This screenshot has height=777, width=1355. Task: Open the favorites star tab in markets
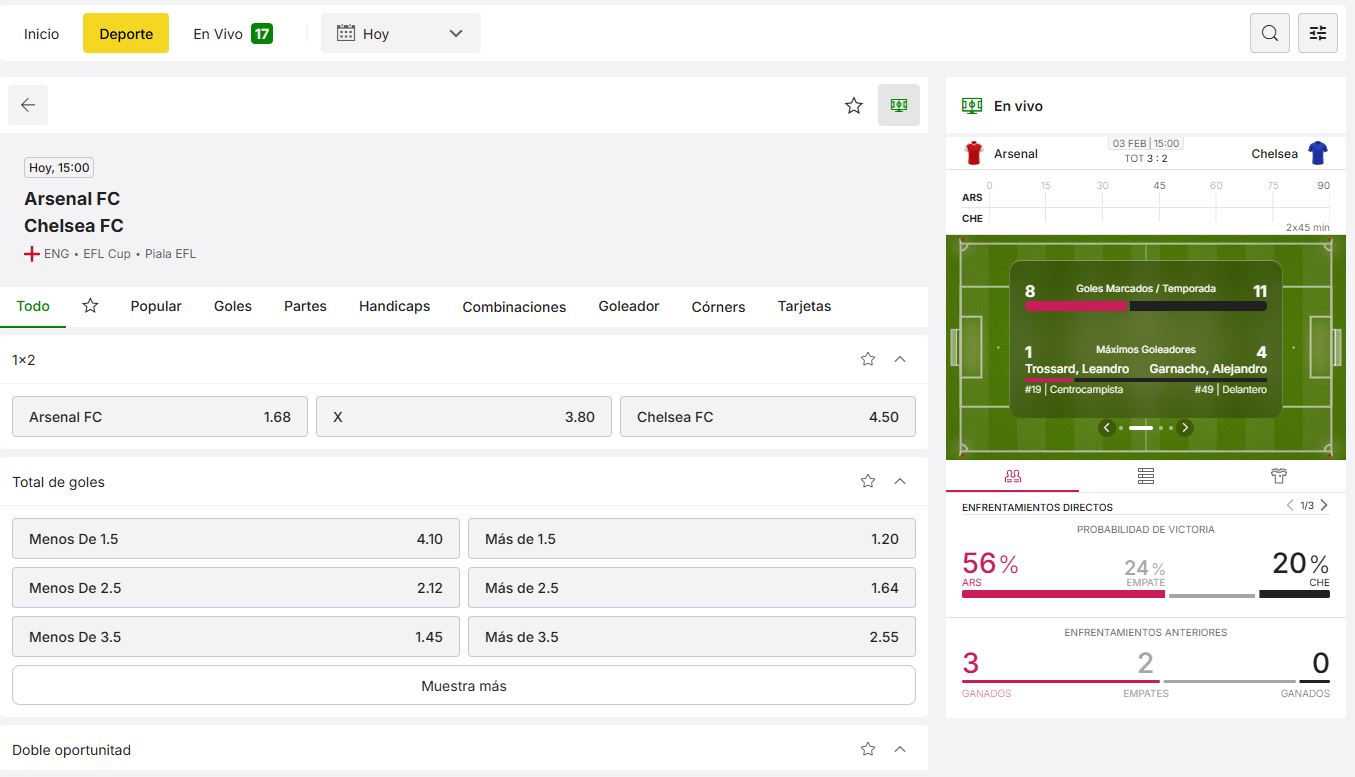[x=90, y=306]
